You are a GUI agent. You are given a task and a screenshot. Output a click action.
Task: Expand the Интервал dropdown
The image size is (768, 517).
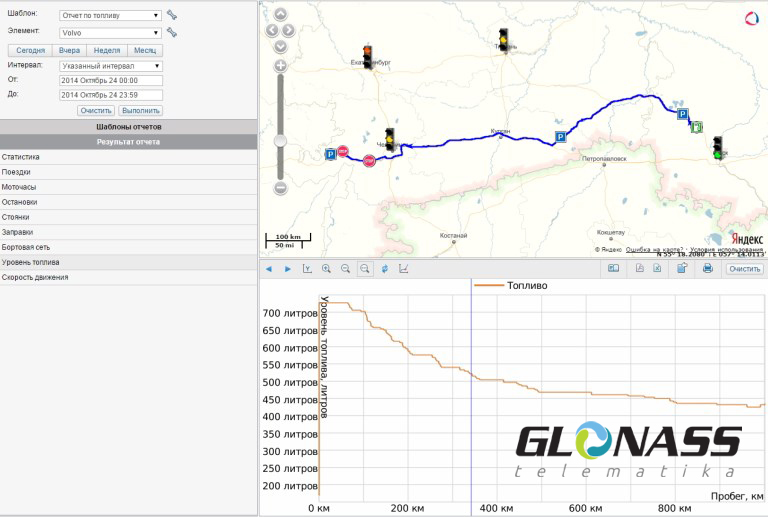pos(109,65)
